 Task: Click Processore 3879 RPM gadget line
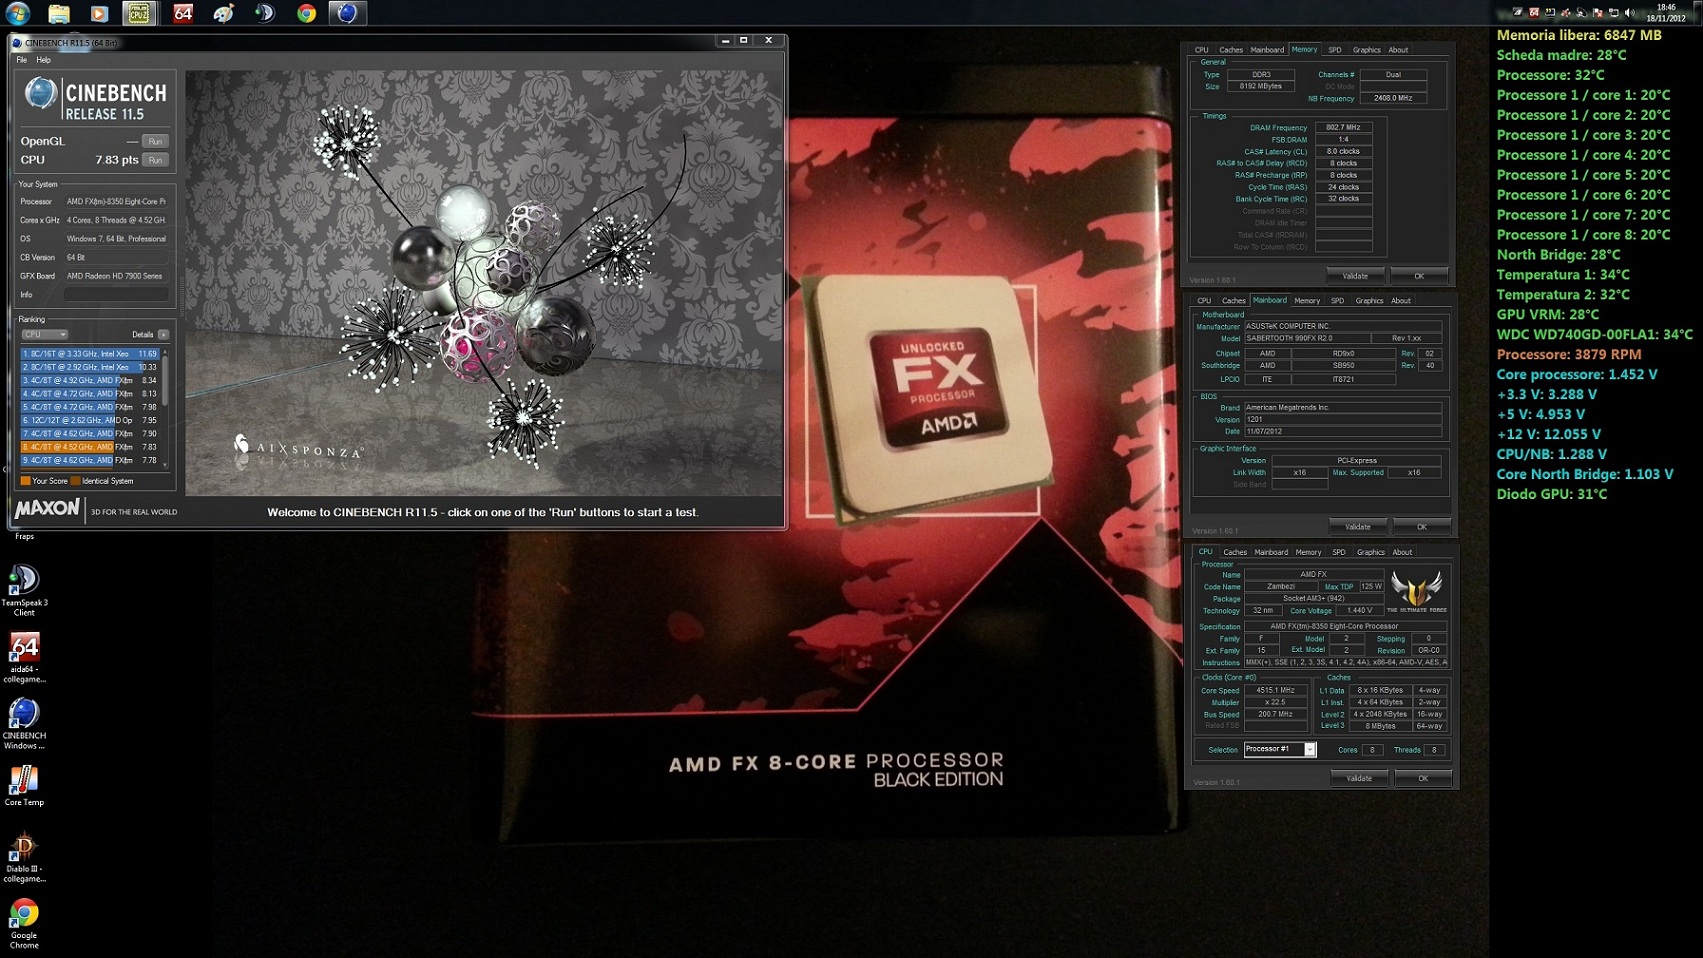coord(1569,354)
